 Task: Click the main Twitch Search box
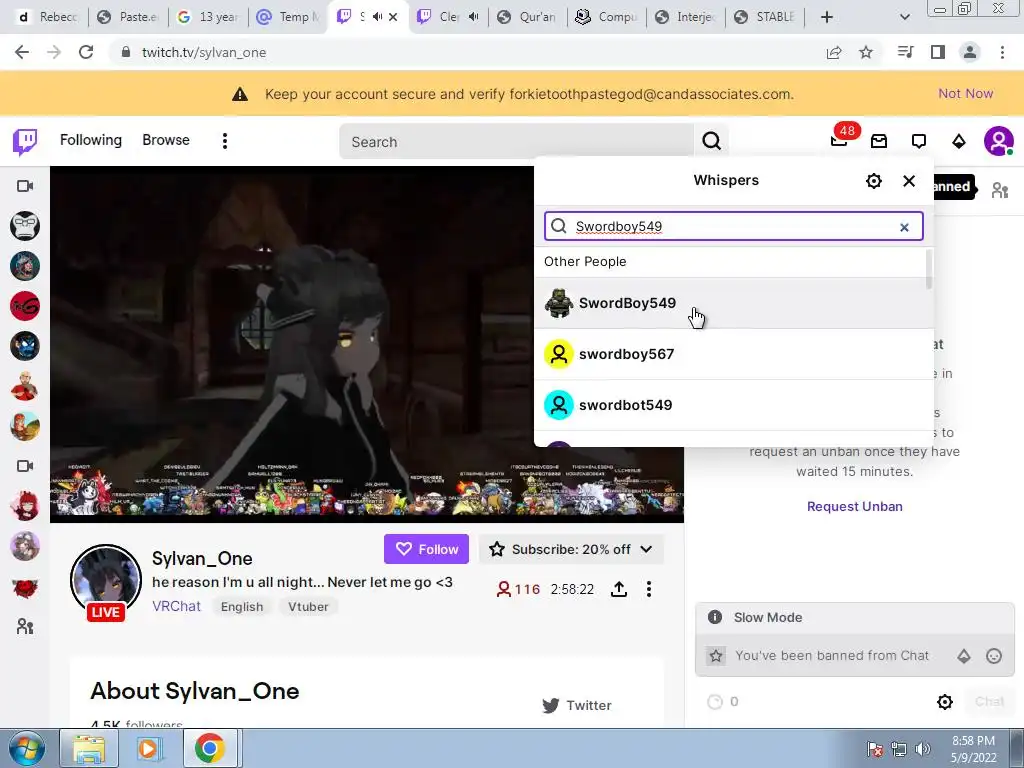click(516, 142)
